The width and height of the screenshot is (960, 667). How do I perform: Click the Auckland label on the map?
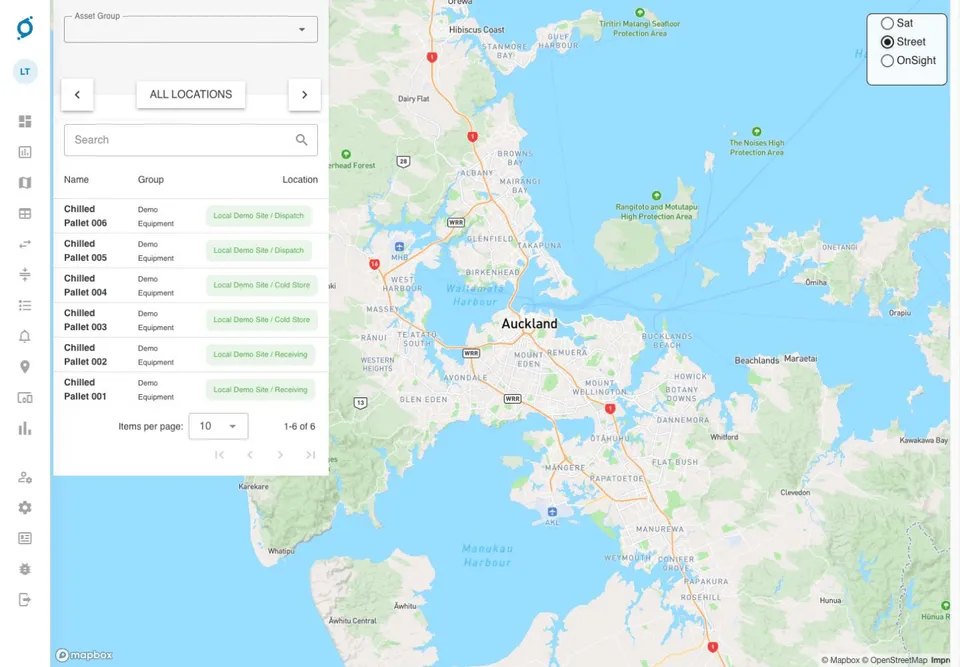[x=530, y=324]
